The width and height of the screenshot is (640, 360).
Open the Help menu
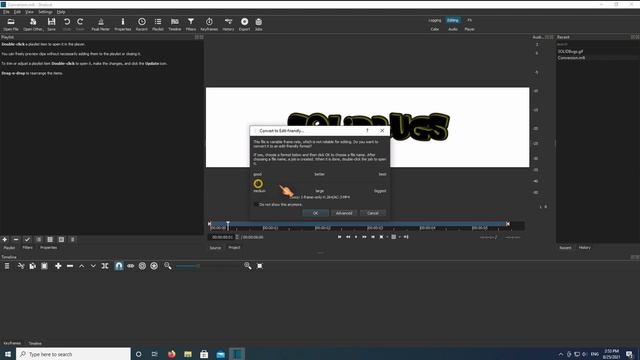pyautogui.click(x=61, y=12)
